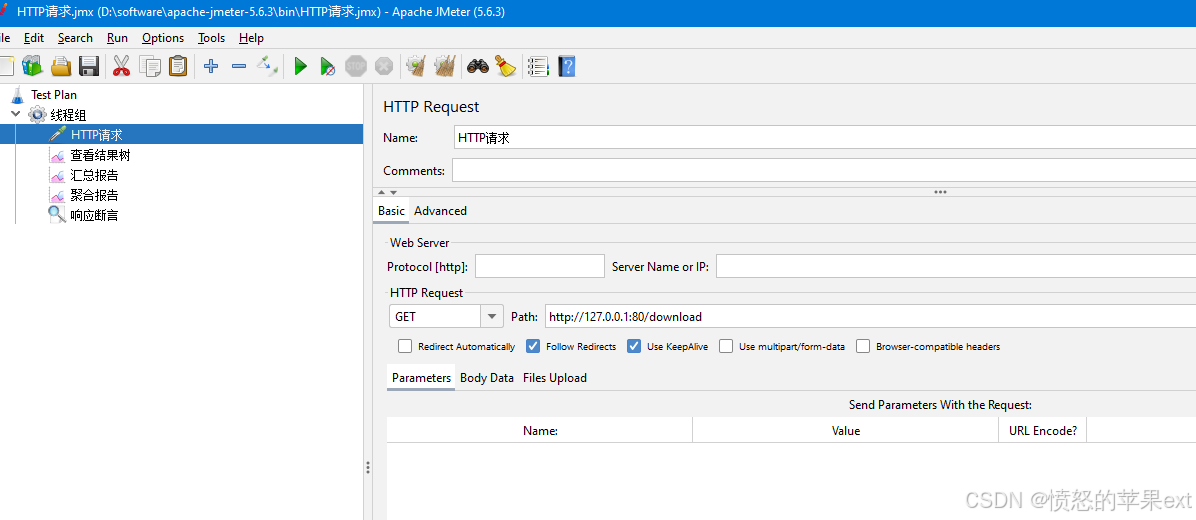The image size is (1196, 520).
Task: Select 汇总报告 in the tree
Action: 94,175
